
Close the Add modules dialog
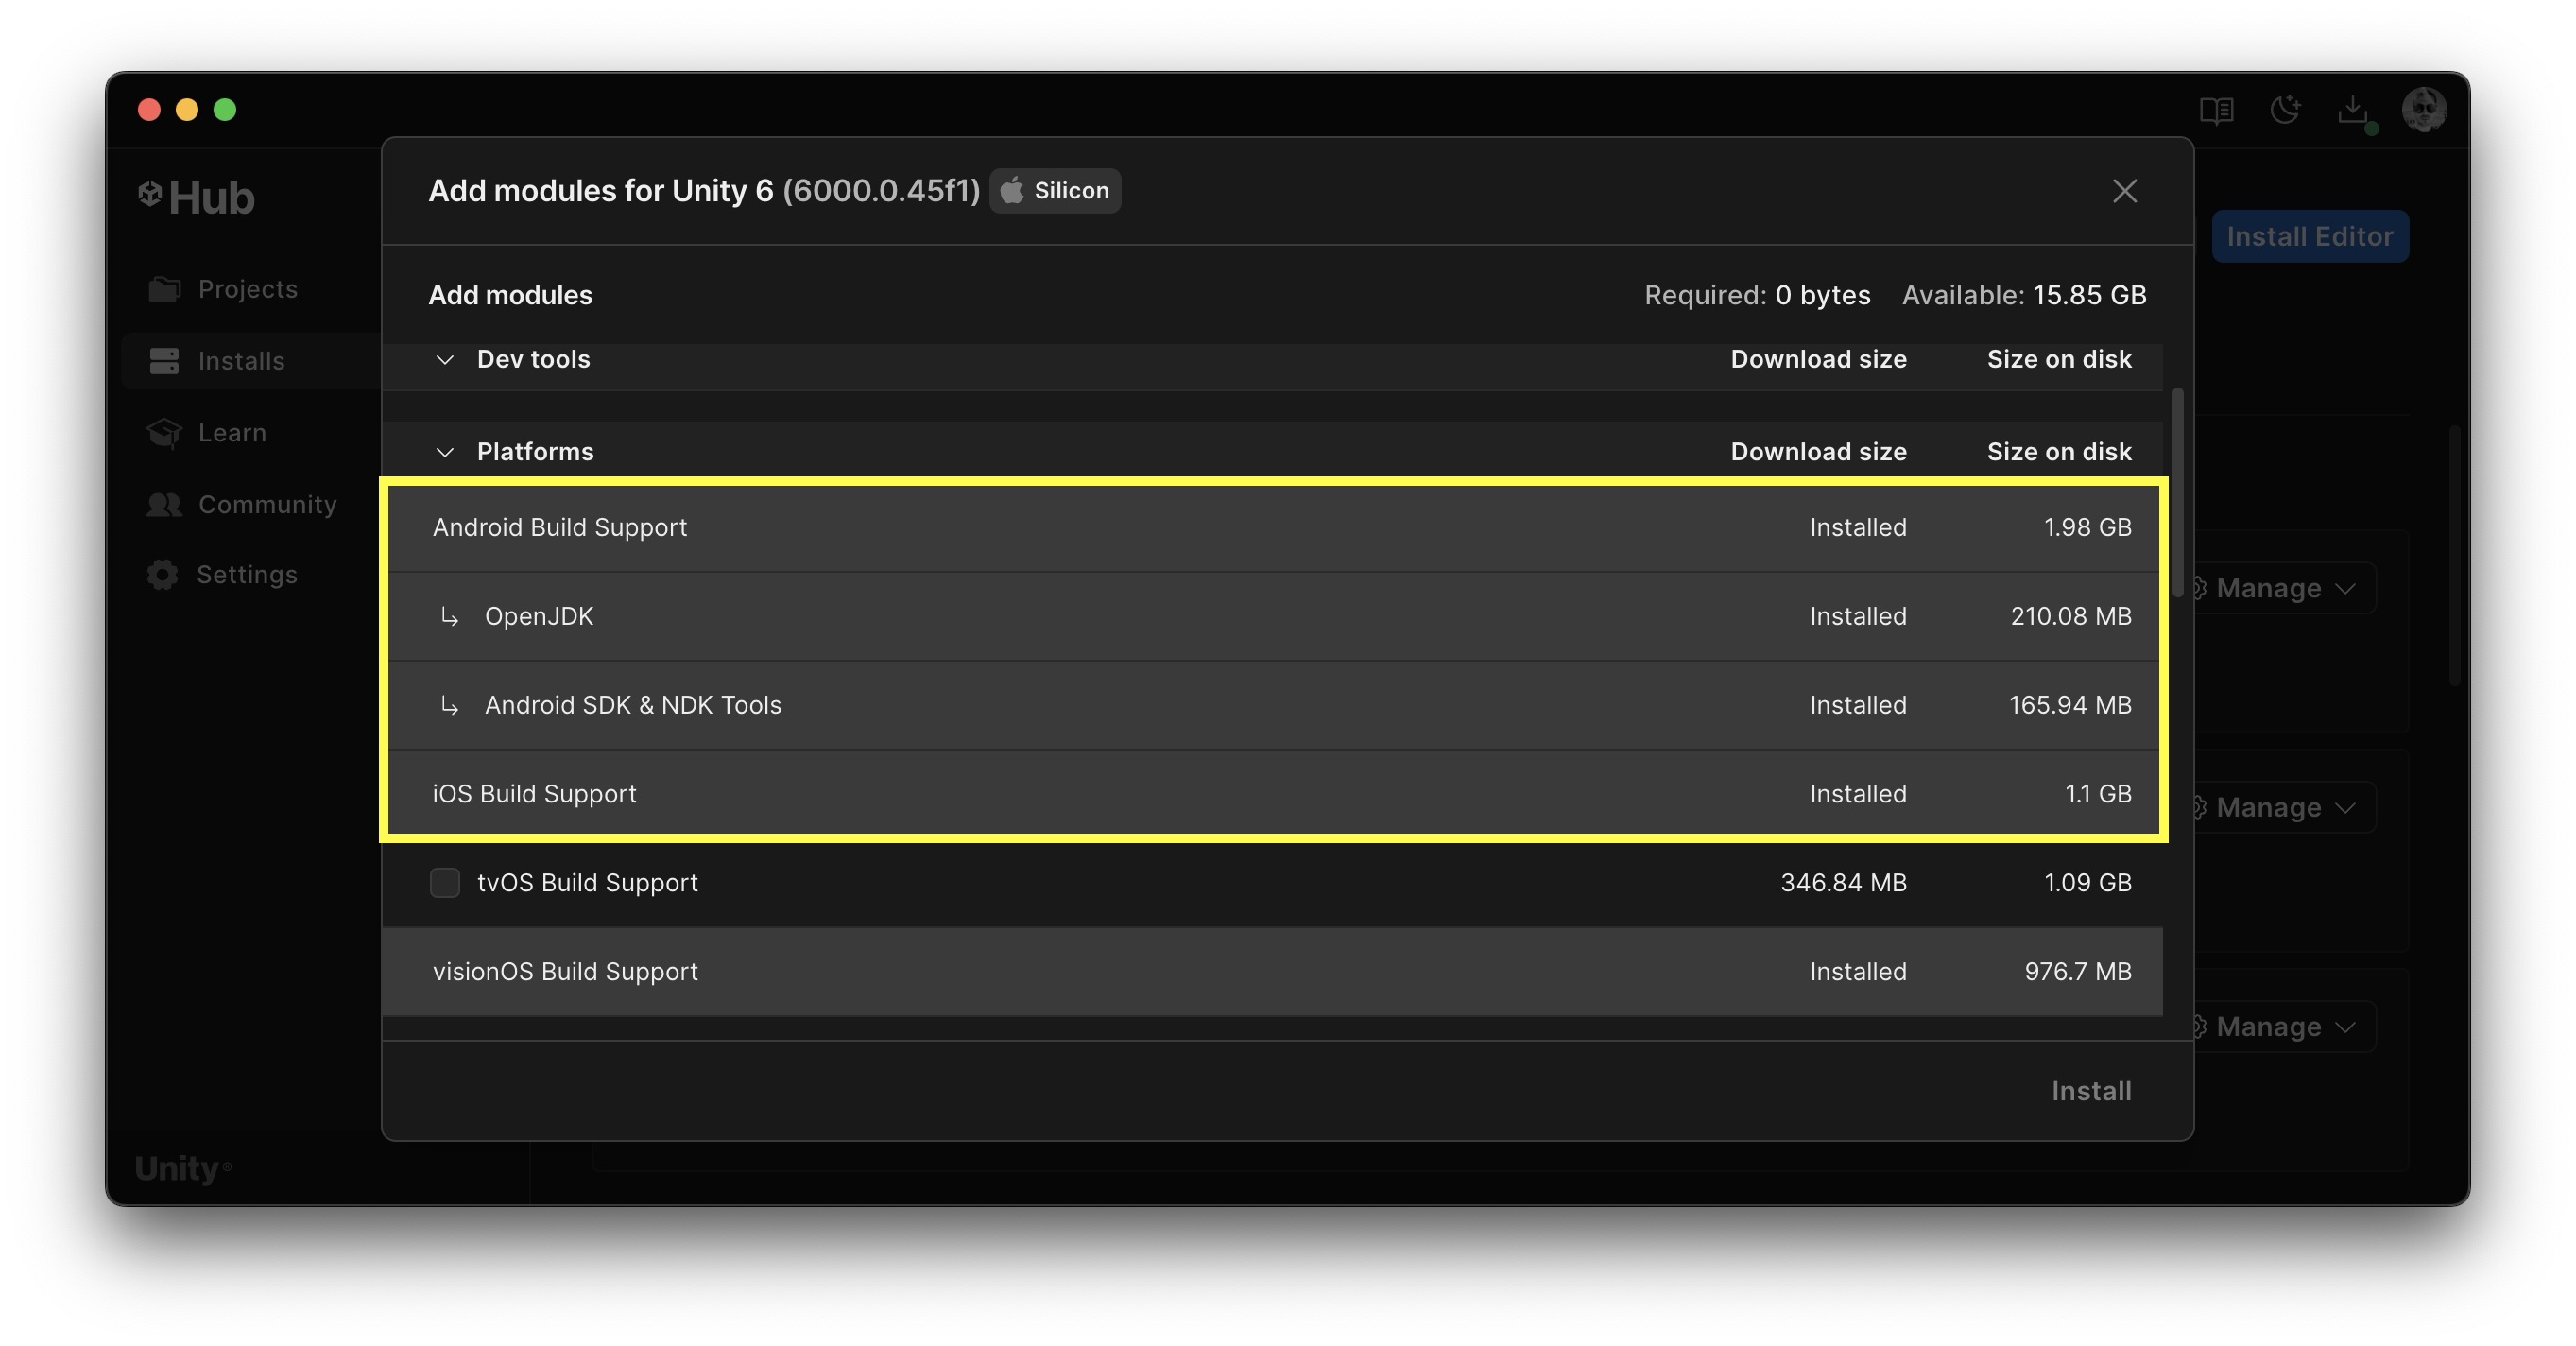[x=2124, y=191]
